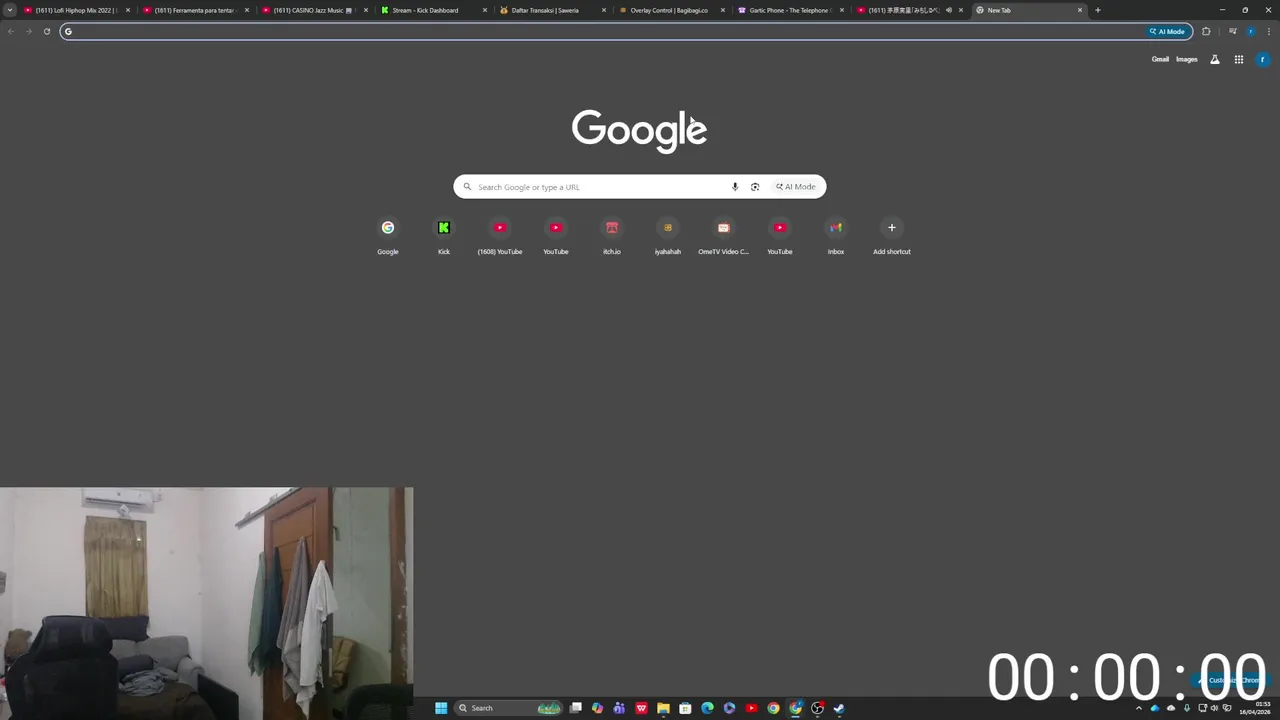1280x720 pixels.
Task: Open the Gmail link
Action: 1160,59
